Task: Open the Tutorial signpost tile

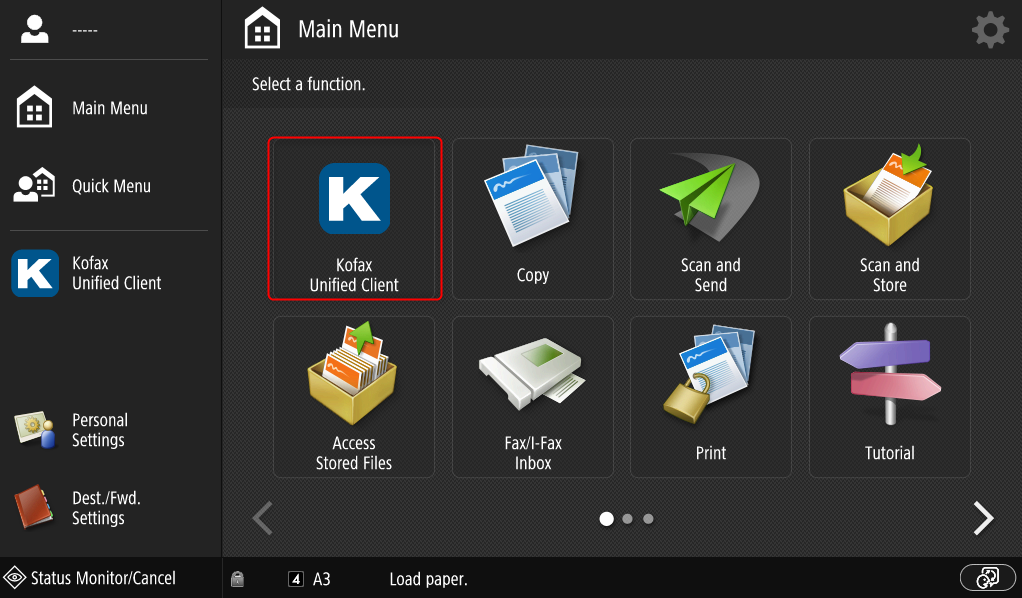Action: click(889, 397)
